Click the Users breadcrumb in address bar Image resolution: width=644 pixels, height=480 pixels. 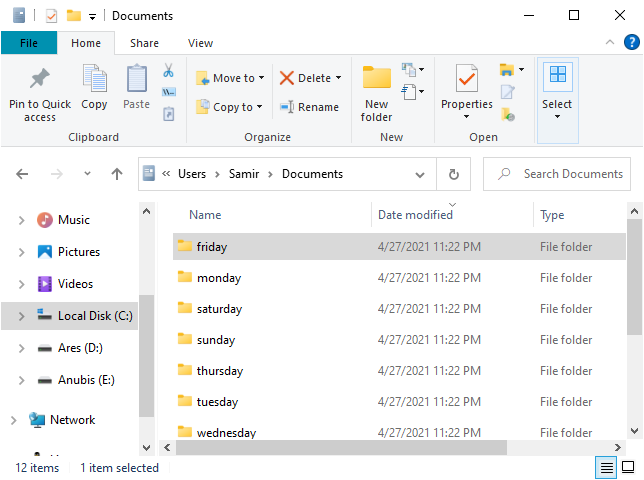coord(192,174)
